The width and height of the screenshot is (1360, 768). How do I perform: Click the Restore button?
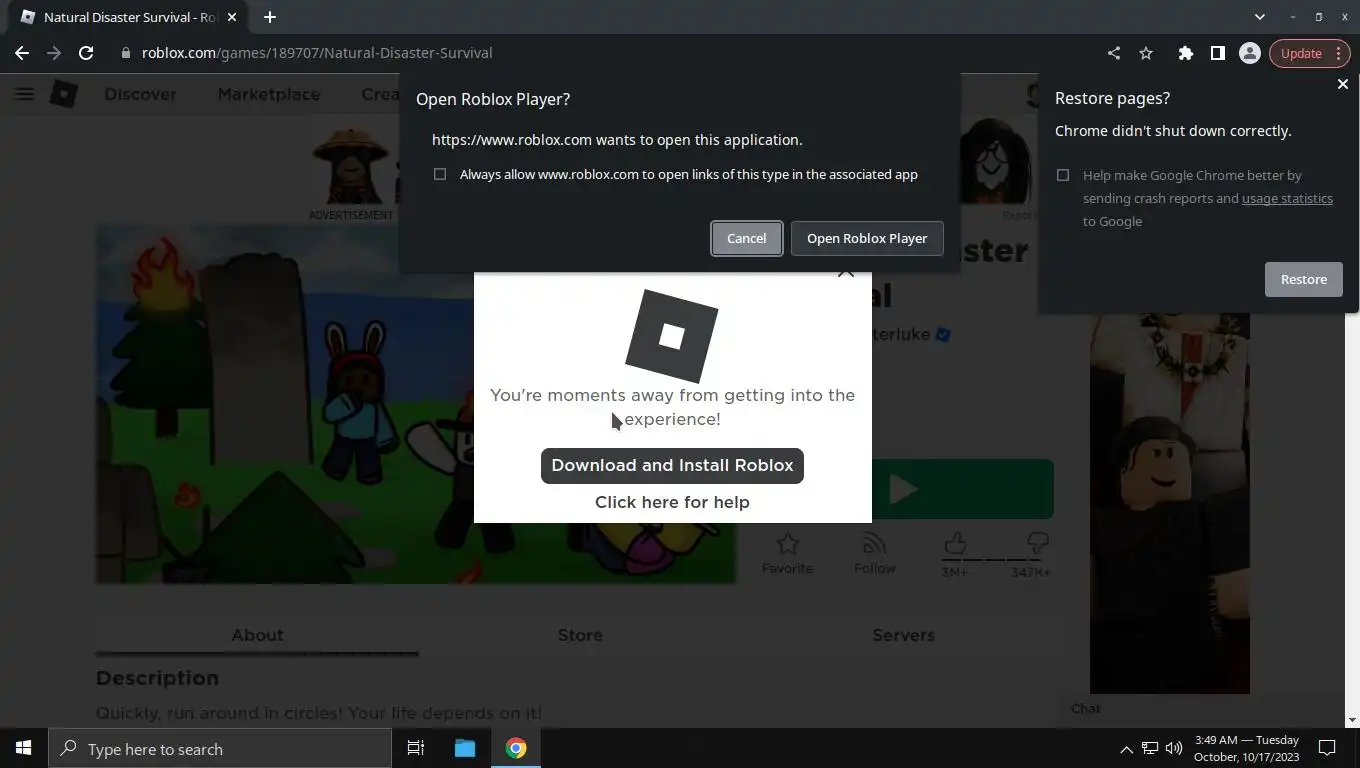coord(1304,279)
